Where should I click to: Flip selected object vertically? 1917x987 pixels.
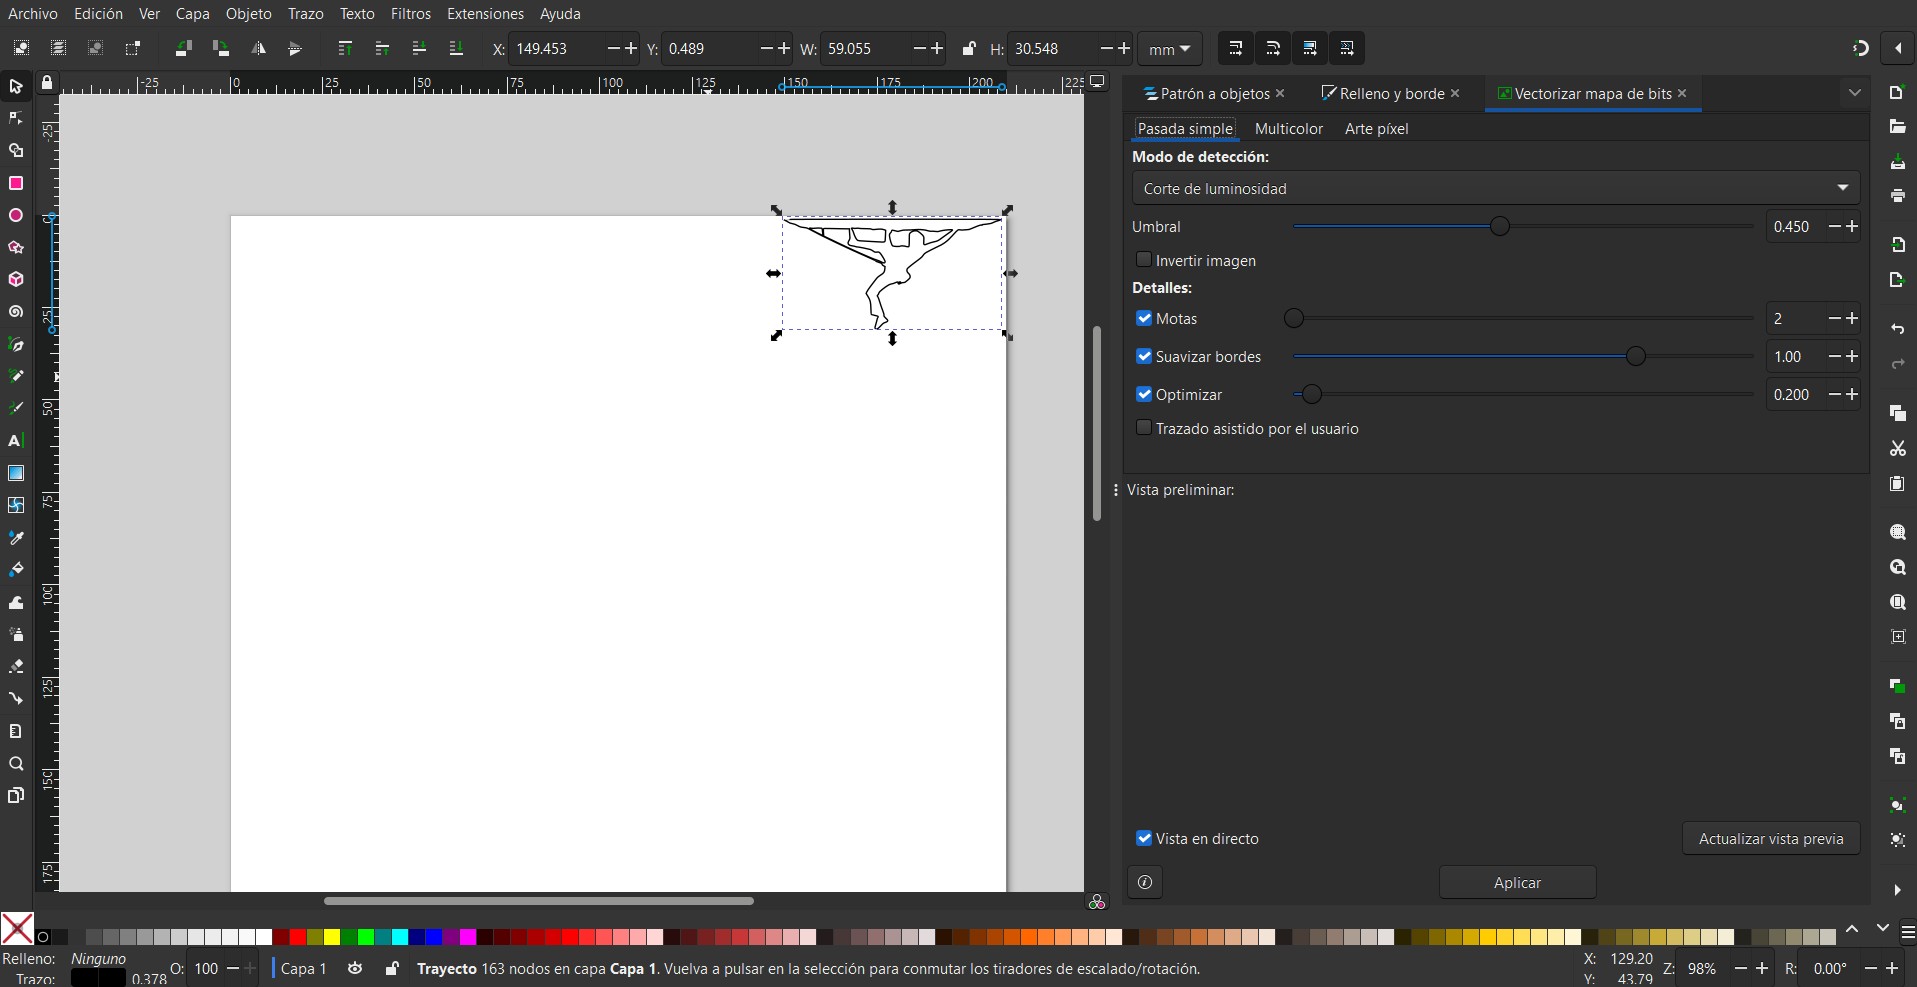295,48
